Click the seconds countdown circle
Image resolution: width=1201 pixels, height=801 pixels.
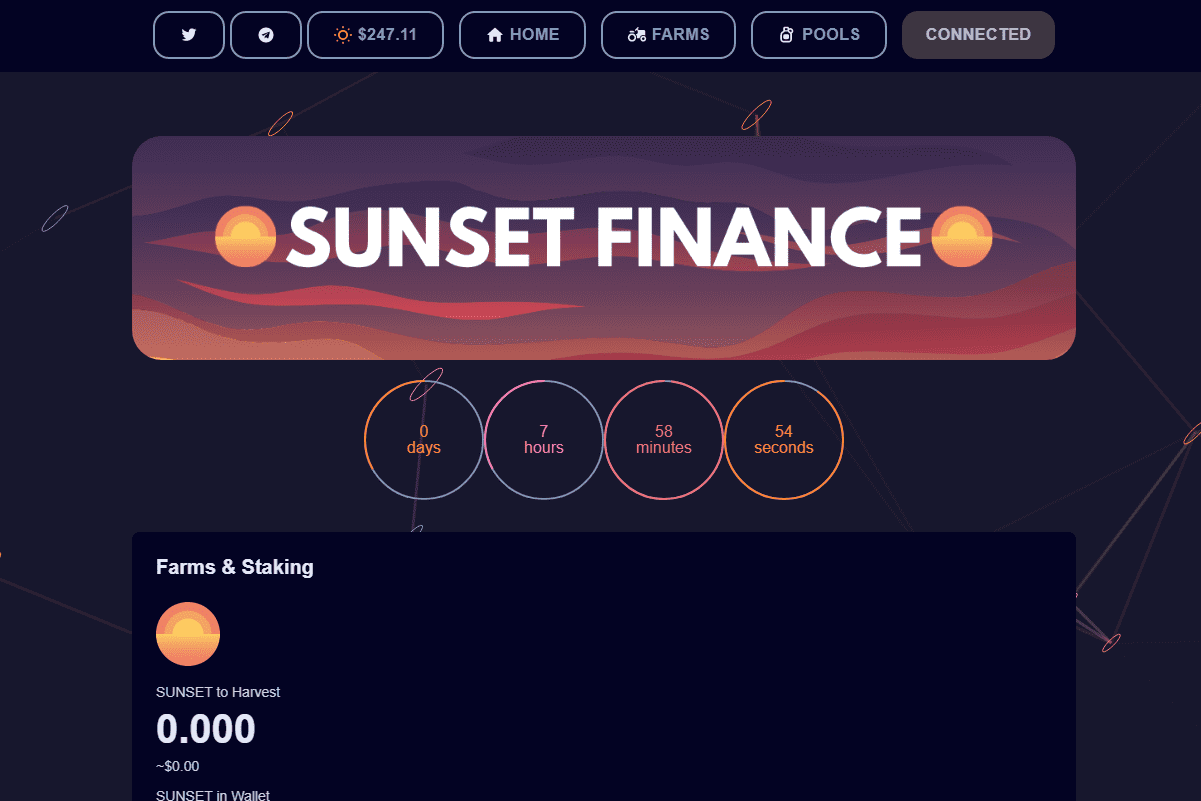tap(784, 439)
